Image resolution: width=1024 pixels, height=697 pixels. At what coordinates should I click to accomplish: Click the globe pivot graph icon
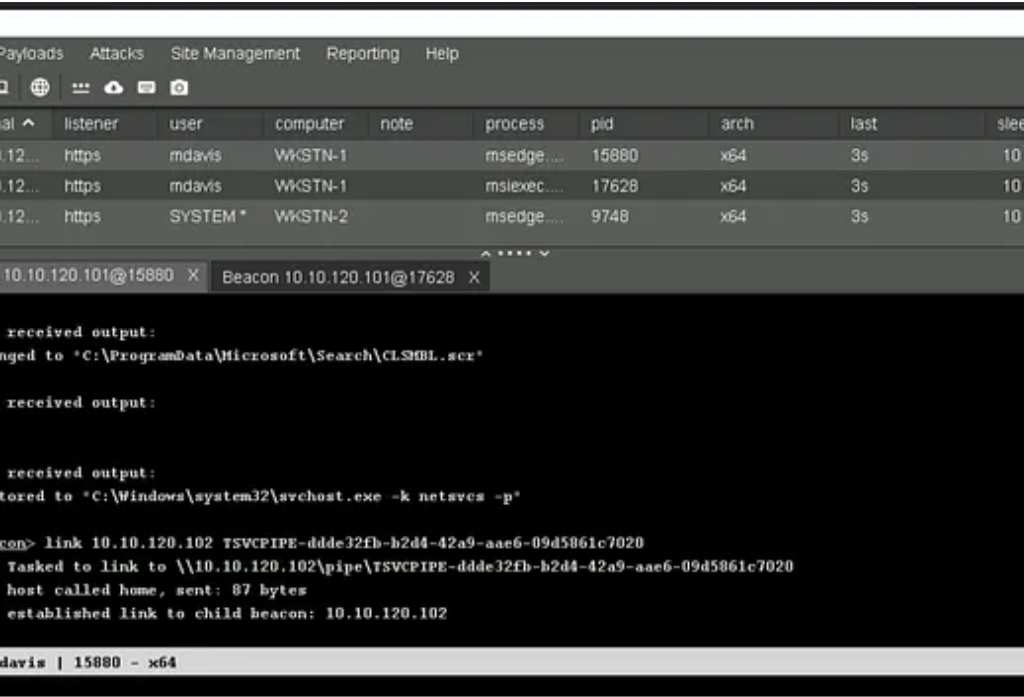tap(40, 88)
